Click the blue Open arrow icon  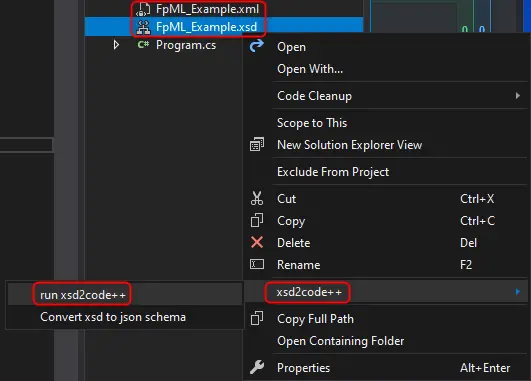coord(257,46)
